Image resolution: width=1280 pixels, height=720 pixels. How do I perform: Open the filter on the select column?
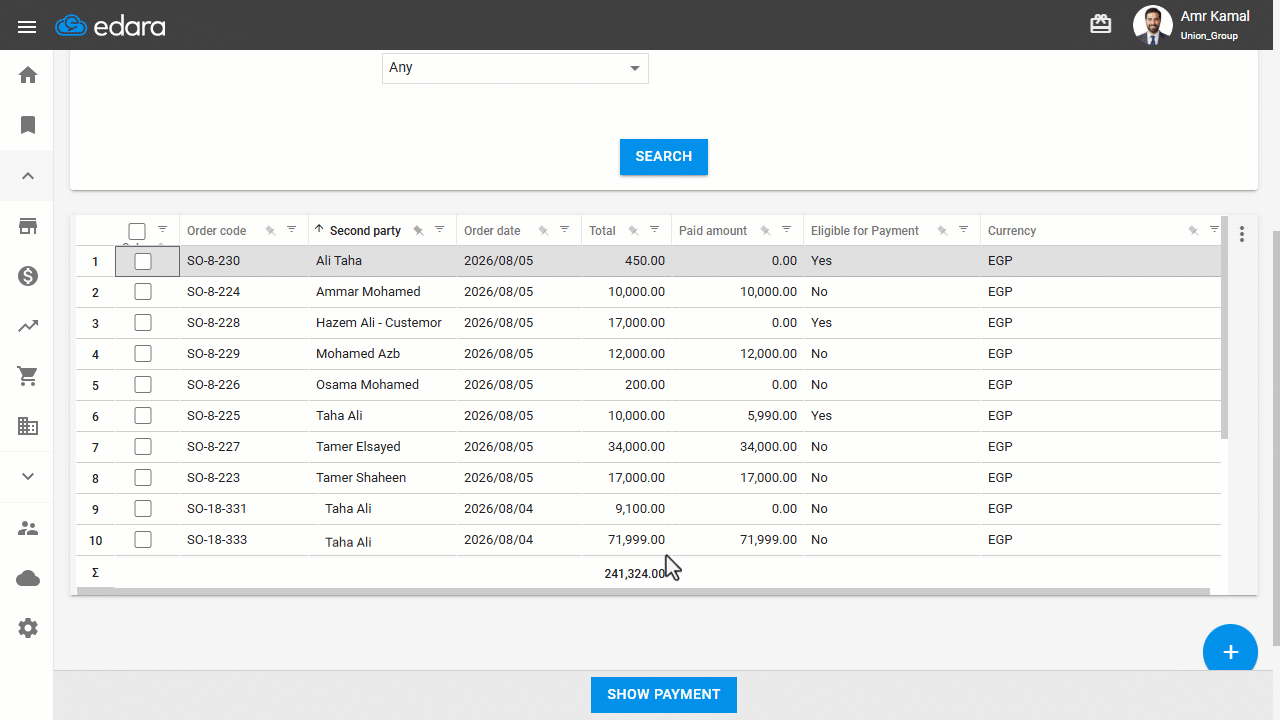(x=163, y=229)
